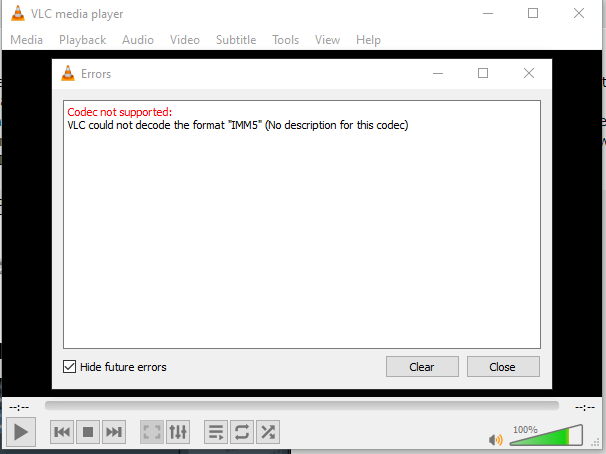Jump to previous media track

pyautogui.click(x=62, y=432)
